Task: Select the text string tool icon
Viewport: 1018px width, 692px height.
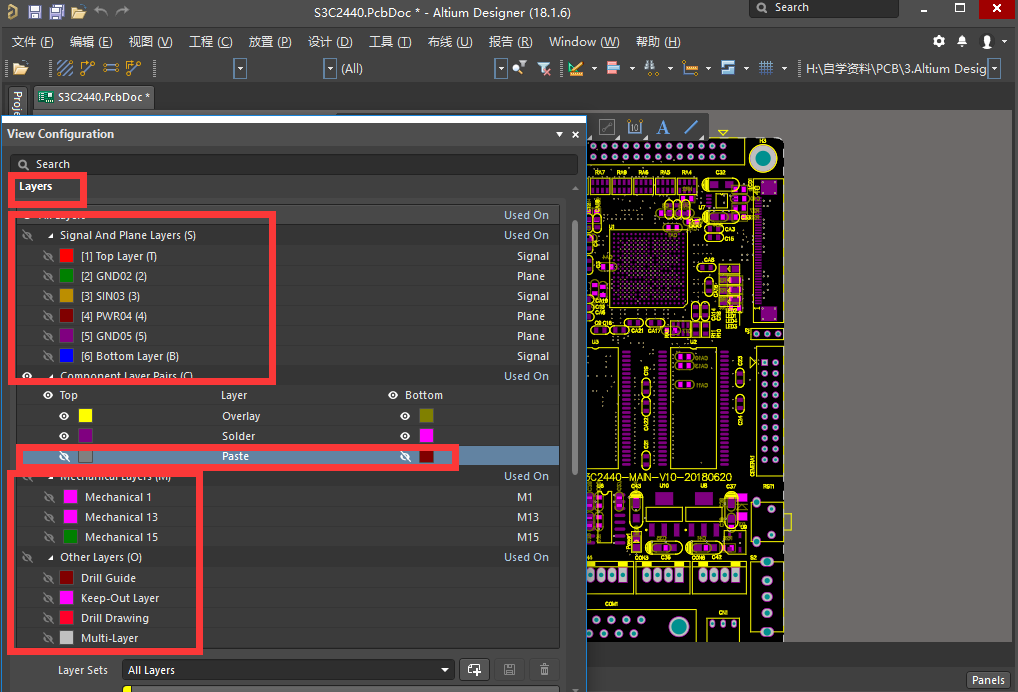Action: pos(663,127)
